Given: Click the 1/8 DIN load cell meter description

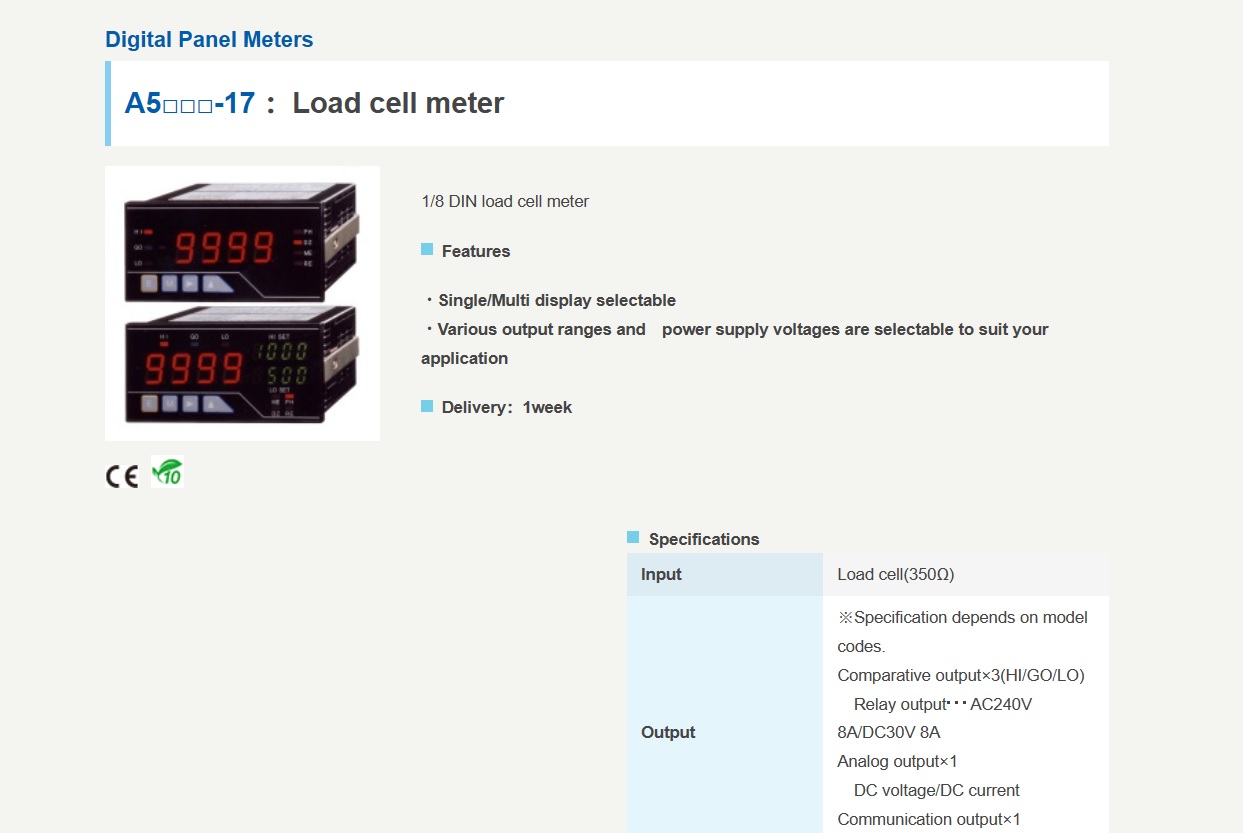Looking at the screenshot, I should point(505,201).
